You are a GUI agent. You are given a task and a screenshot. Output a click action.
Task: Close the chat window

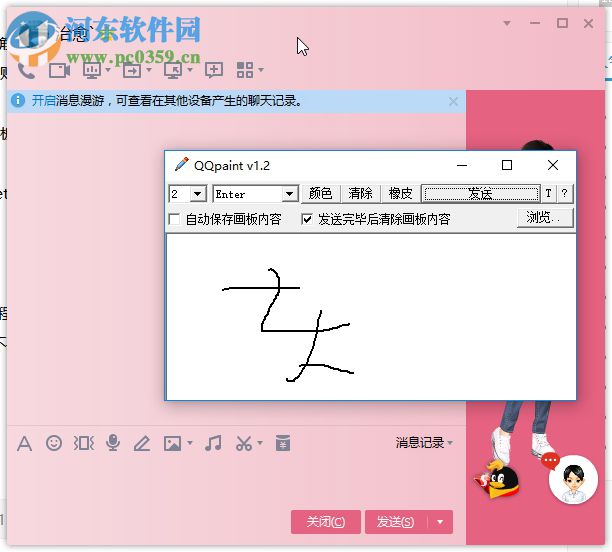589,23
